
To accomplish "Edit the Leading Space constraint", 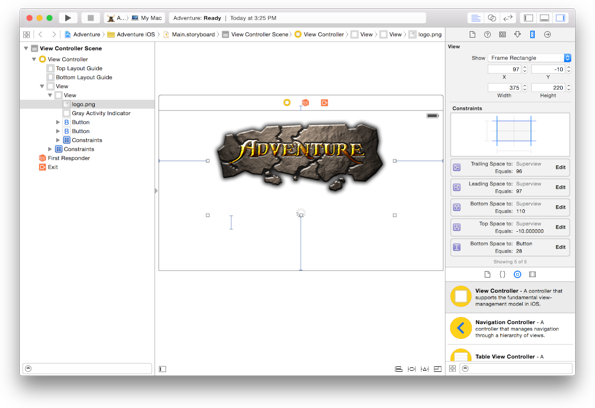I will [560, 187].
